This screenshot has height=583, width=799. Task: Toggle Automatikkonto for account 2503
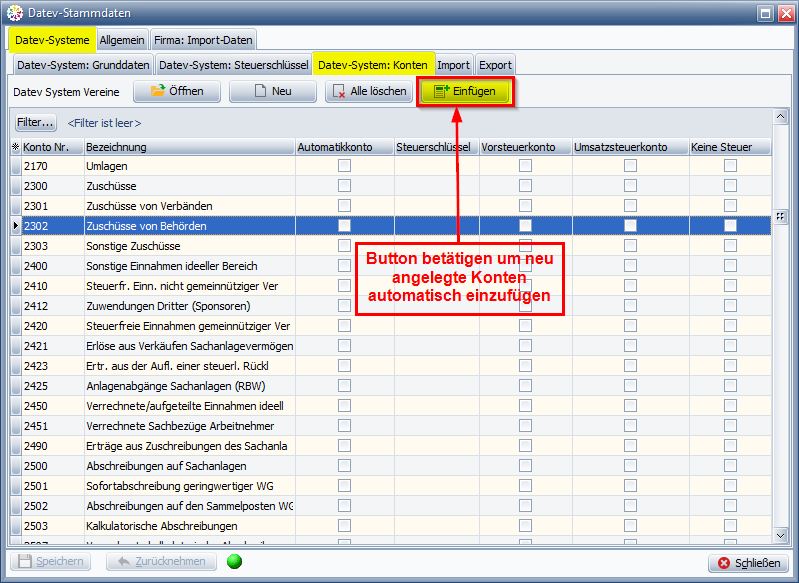344,525
